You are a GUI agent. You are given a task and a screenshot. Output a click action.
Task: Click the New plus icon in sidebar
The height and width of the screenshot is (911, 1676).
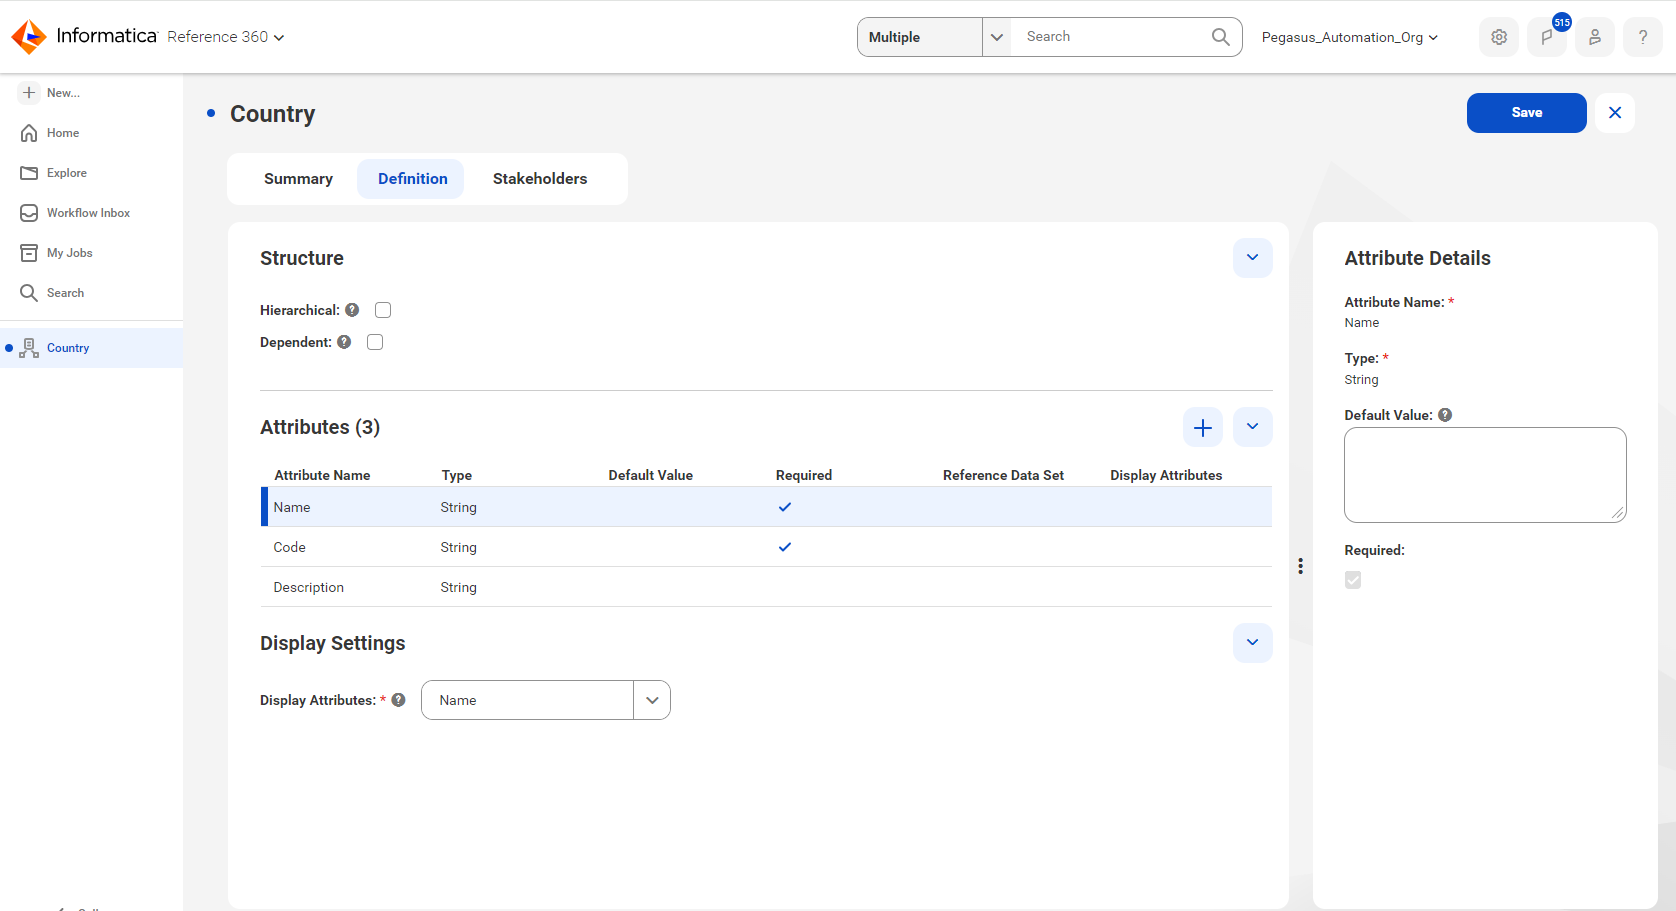[x=29, y=92]
